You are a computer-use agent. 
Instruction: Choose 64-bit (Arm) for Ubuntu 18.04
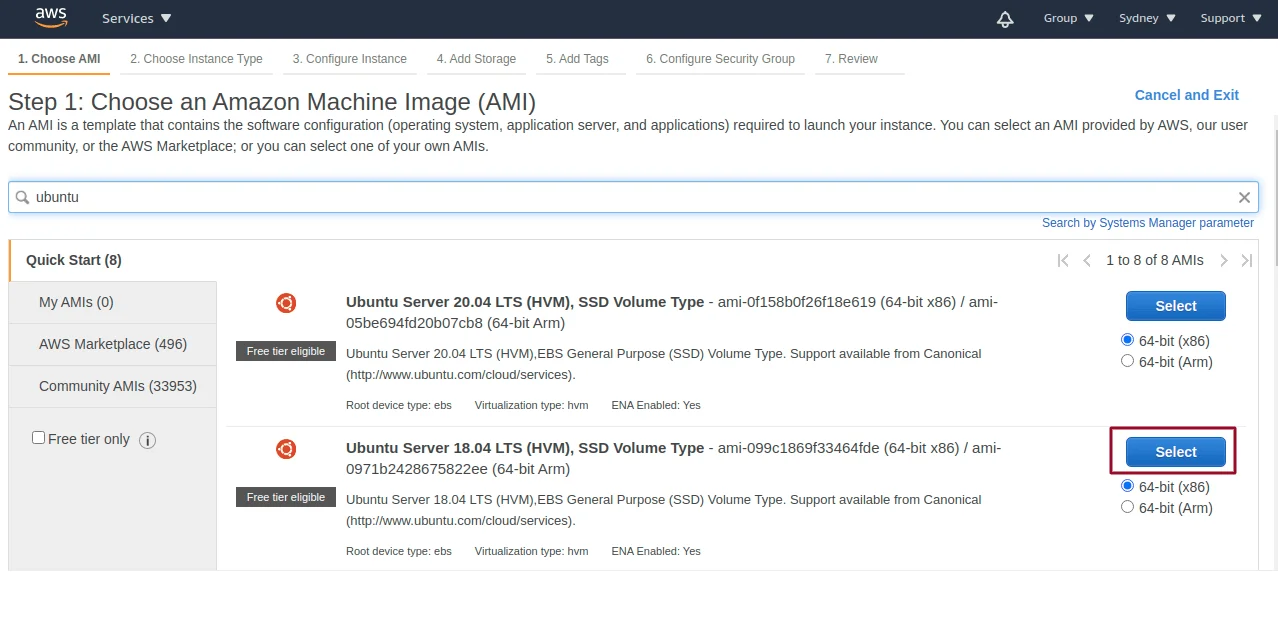[x=1128, y=507]
